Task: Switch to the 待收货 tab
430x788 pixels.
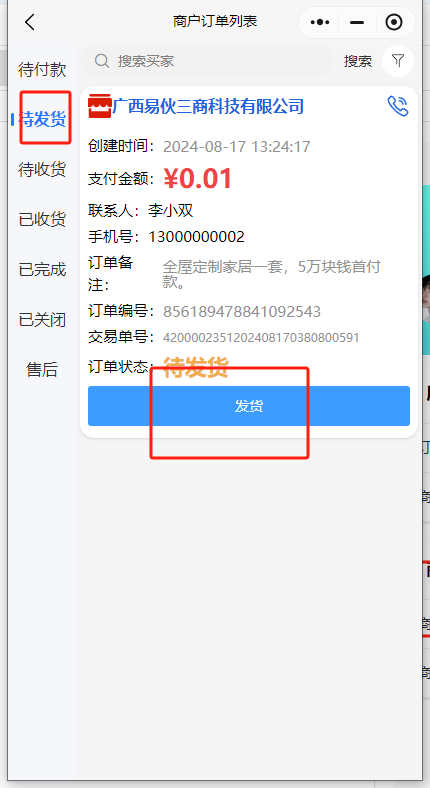Action: tap(42, 169)
